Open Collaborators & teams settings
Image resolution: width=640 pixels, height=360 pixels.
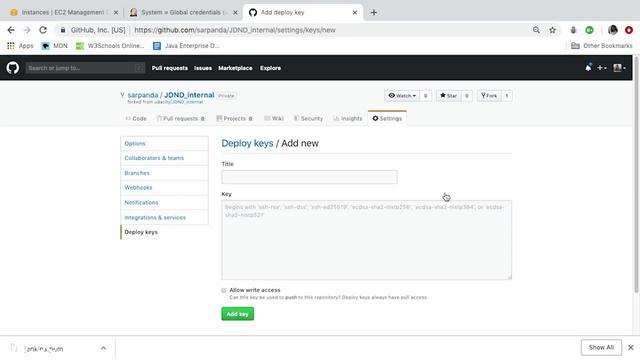point(164,158)
